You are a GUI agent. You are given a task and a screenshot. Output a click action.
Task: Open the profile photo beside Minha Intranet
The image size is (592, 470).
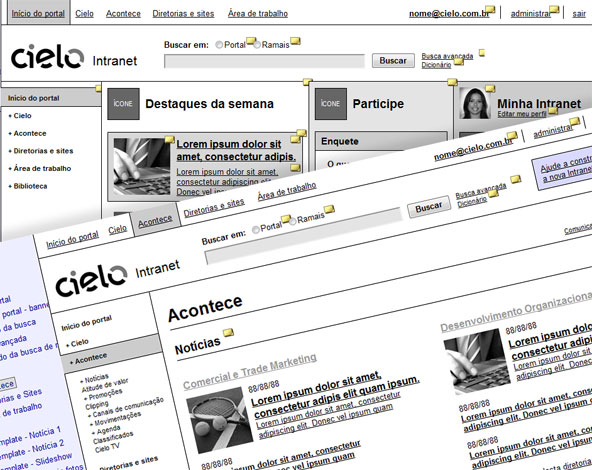[475, 103]
